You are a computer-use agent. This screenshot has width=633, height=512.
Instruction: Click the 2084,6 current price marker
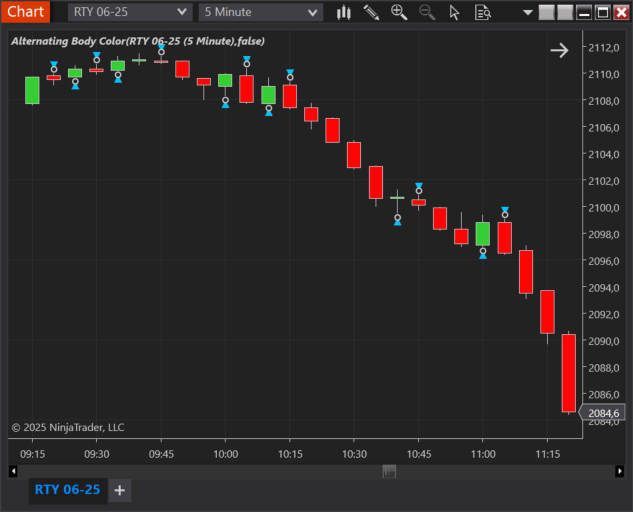(x=602, y=413)
